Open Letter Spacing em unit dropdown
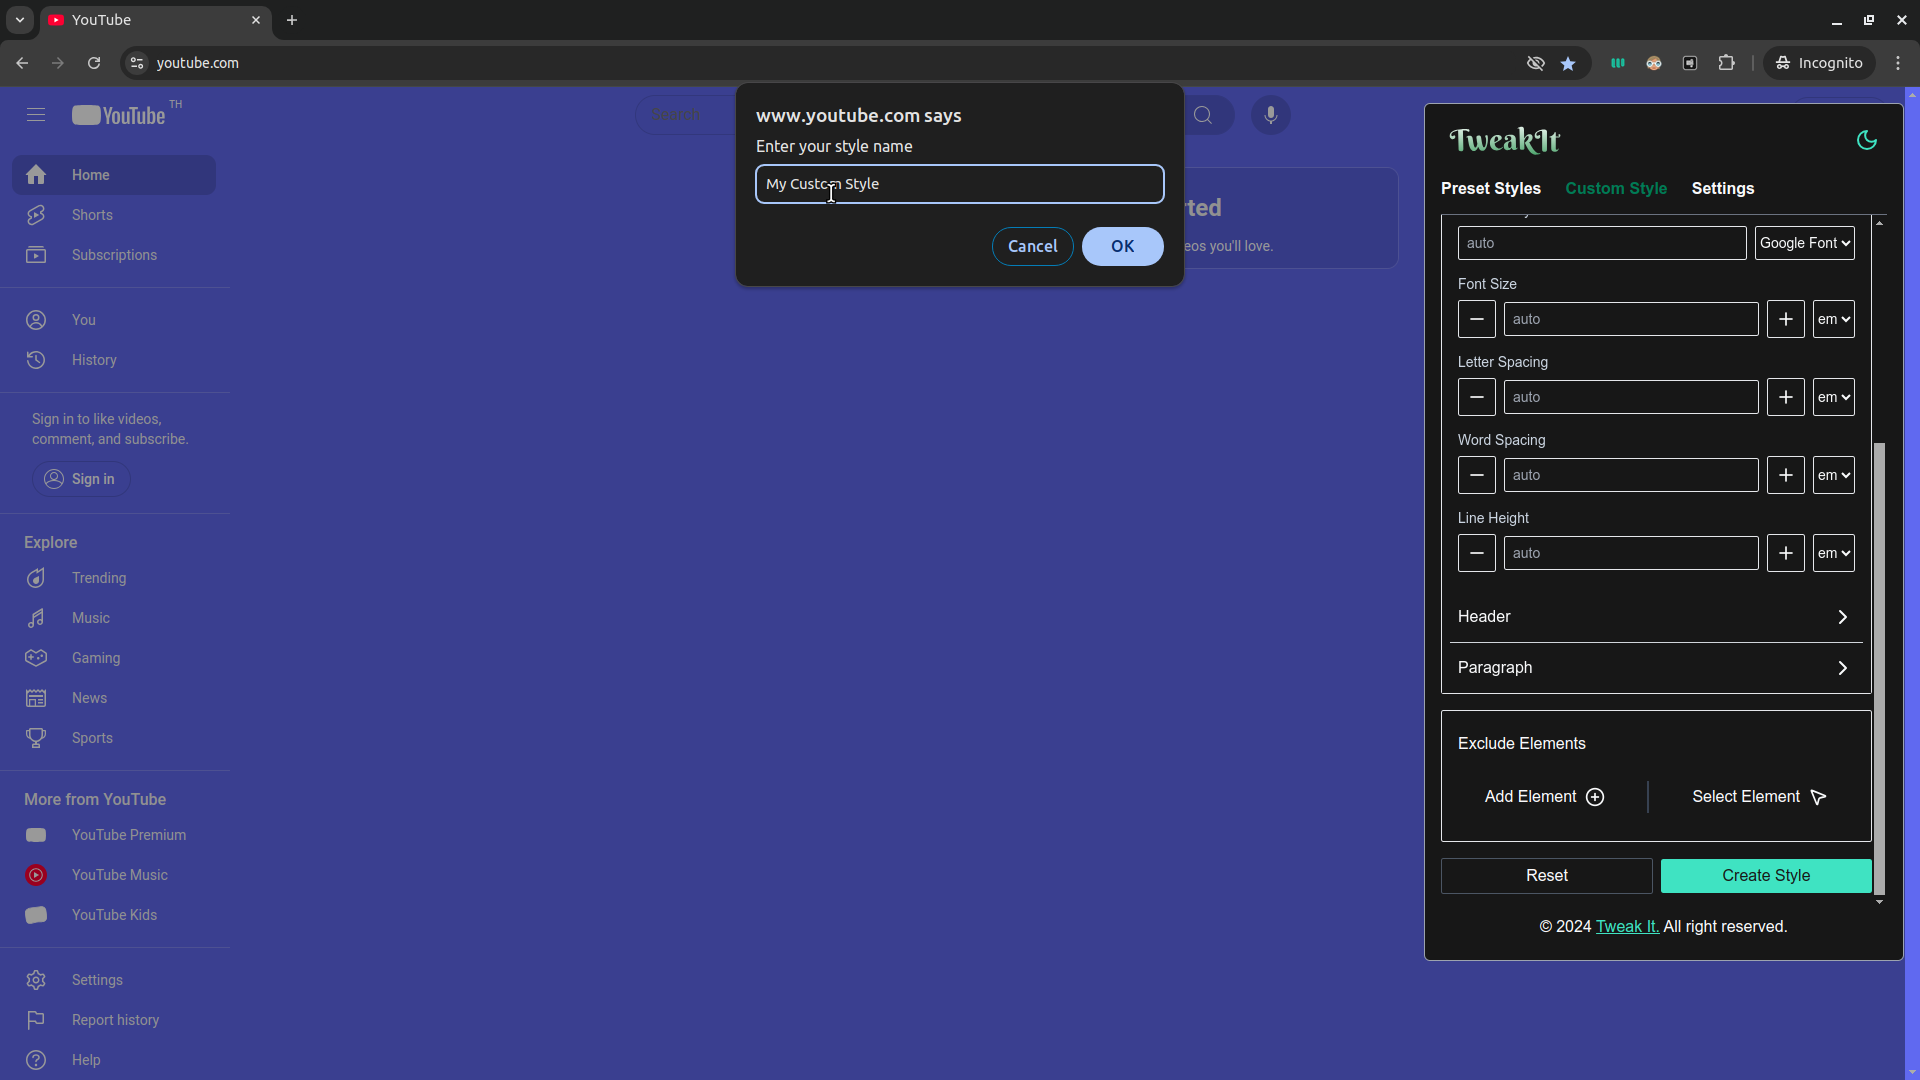Image resolution: width=1920 pixels, height=1080 pixels. tap(1833, 397)
